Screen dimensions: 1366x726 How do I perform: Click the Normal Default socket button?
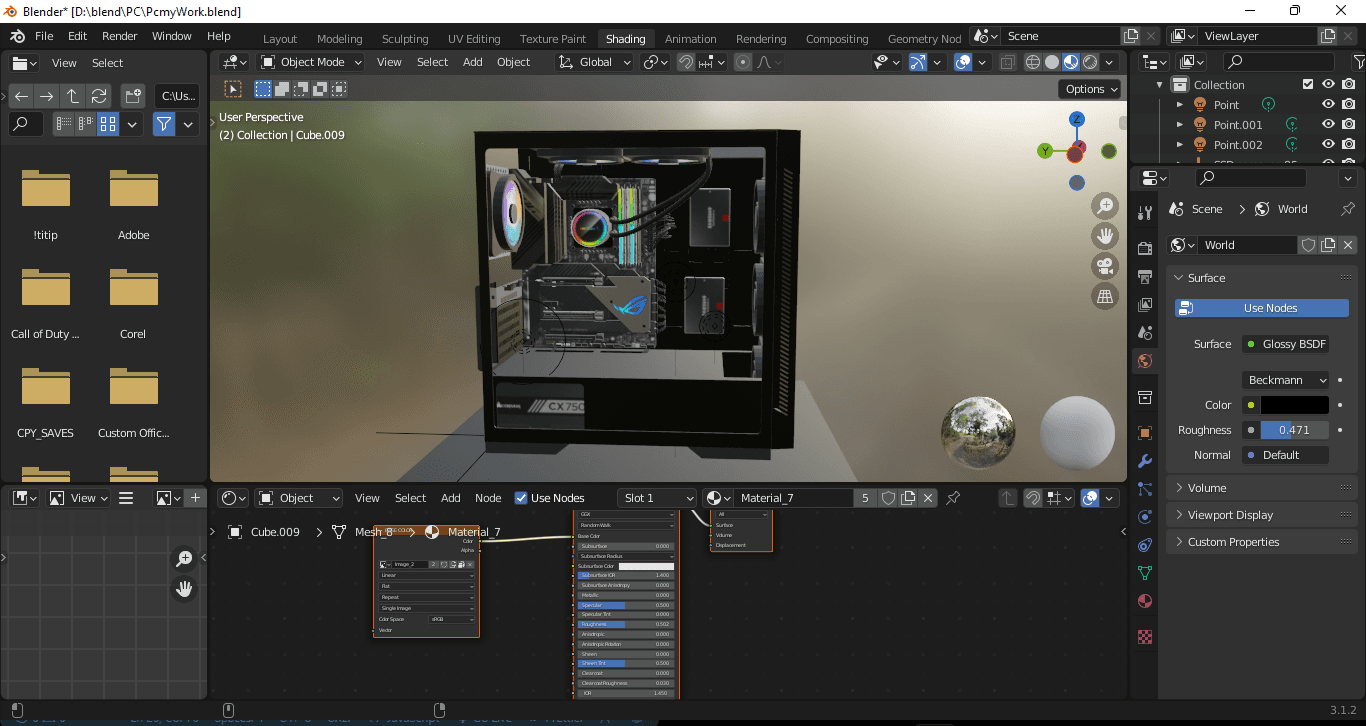(1285, 455)
